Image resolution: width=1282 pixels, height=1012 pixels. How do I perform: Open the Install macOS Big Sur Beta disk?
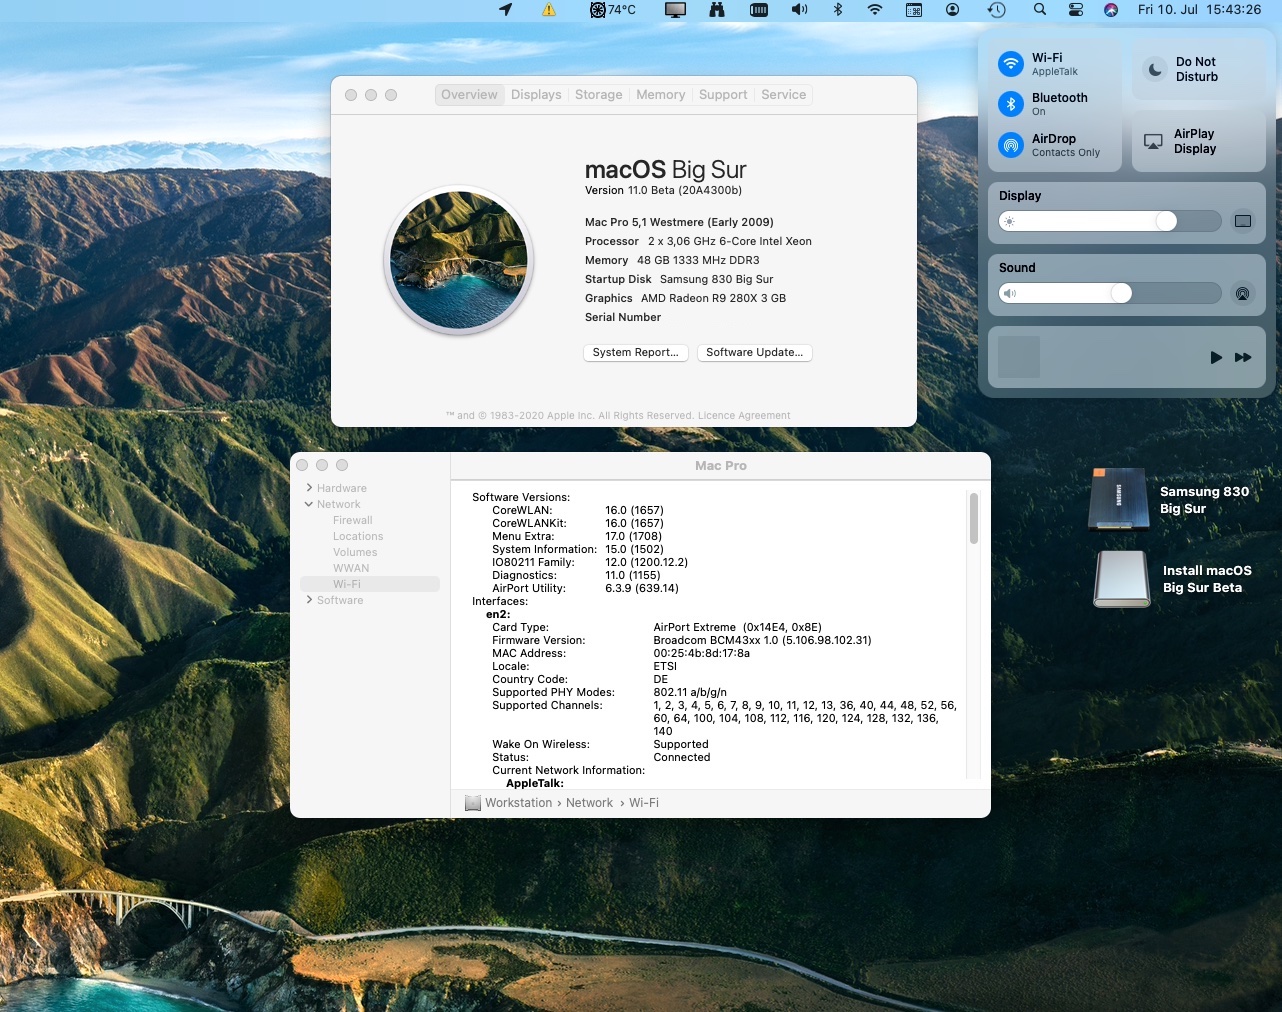click(1121, 579)
